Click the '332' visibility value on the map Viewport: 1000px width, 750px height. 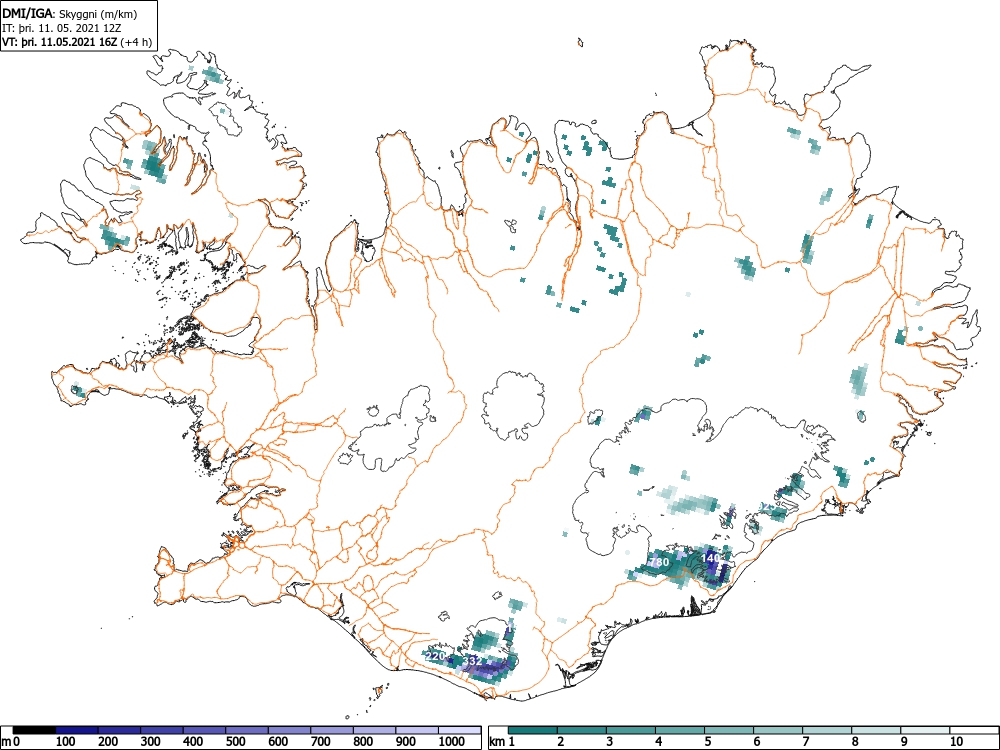[473, 661]
